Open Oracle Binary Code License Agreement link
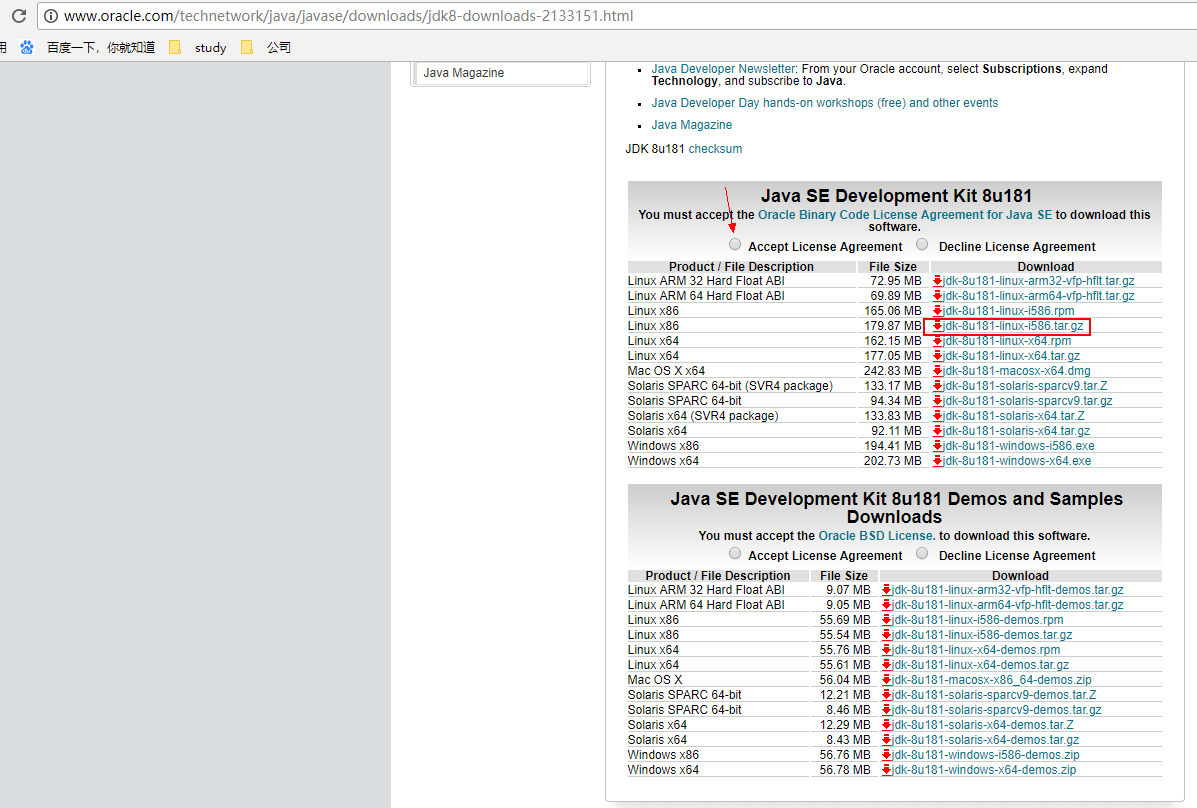The width and height of the screenshot is (1197, 808). [x=905, y=215]
